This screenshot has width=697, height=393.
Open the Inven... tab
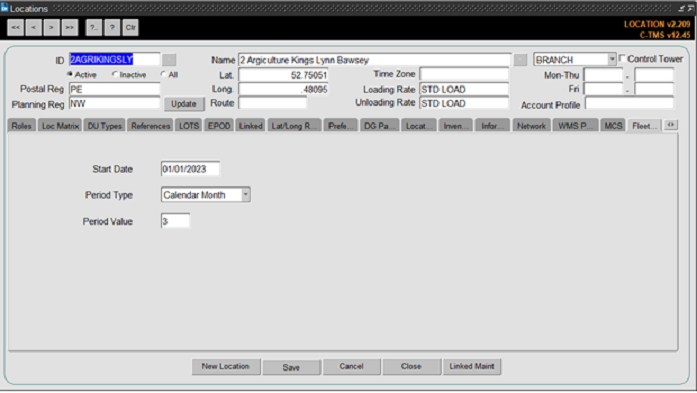pyautogui.click(x=455, y=126)
